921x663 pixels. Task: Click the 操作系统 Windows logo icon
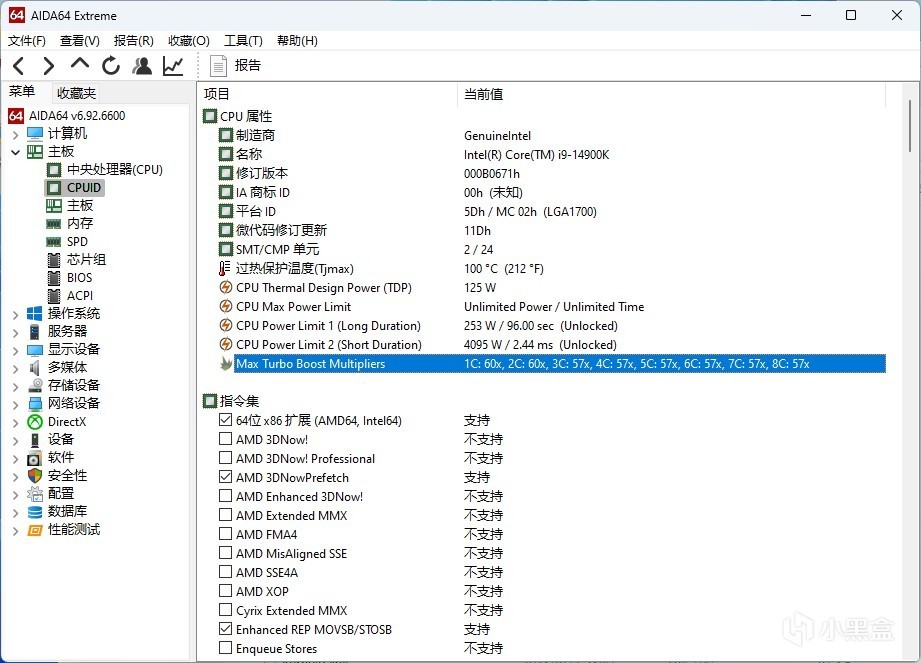point(35,314)
